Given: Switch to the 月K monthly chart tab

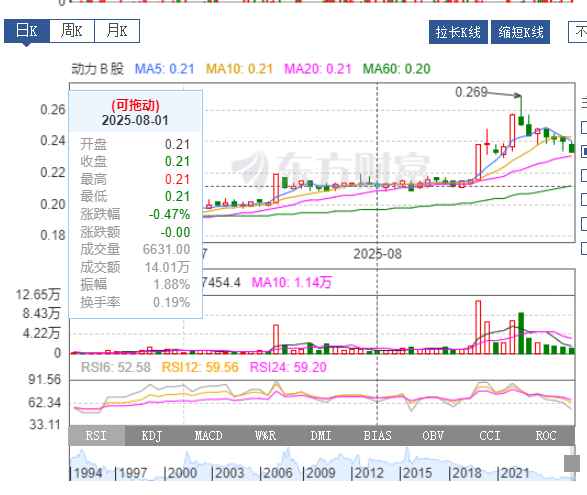Looking at the screenshot, I should click(x=117, y=31).
